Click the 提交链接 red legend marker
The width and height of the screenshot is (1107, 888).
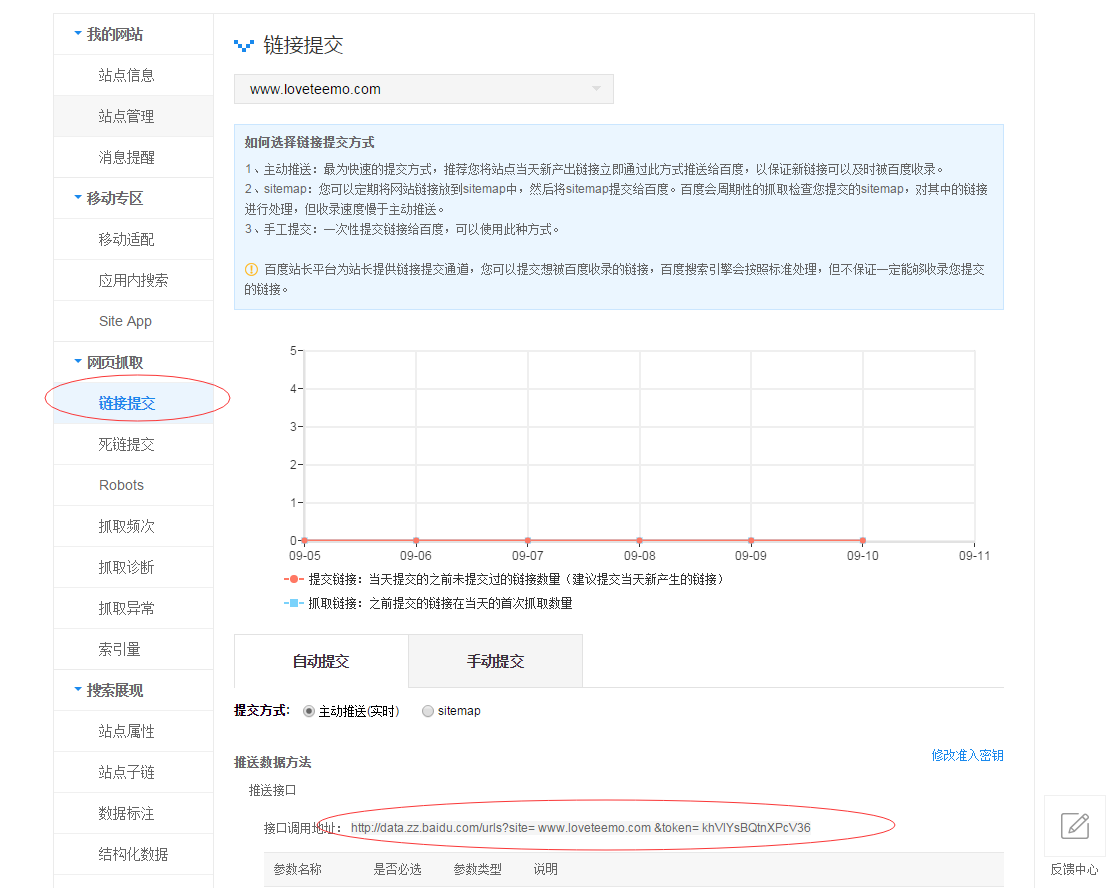tap(293, 579)
